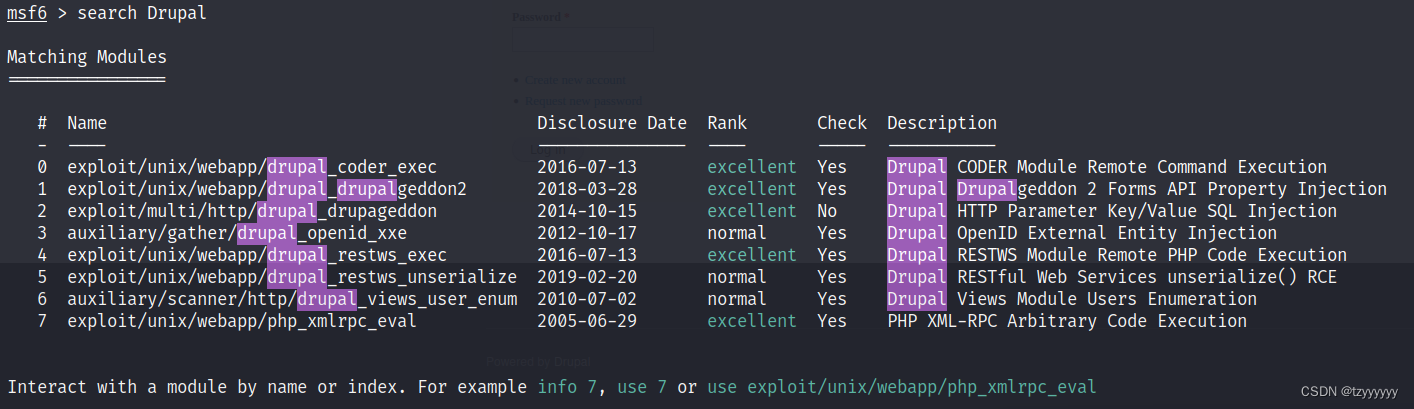Viewport: 1414px width, 409px height.
Task: Click the 'Name' column header
Action: click(87, 123)
